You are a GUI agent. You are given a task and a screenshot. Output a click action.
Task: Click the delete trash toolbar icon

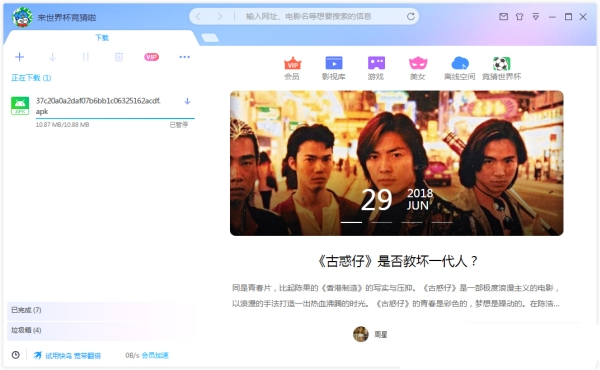pyautogui.click(x=119, y=57)
